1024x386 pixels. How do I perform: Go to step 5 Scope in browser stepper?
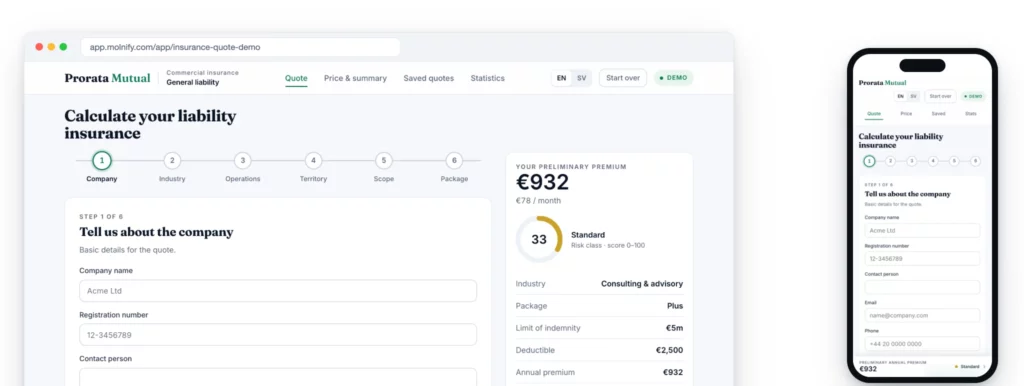383,161
